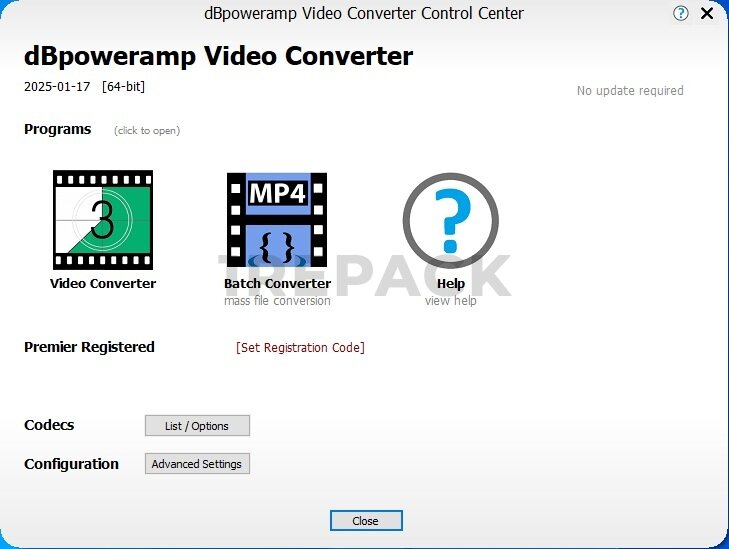Click the 'Premier Registered' label

coord(89,348)
